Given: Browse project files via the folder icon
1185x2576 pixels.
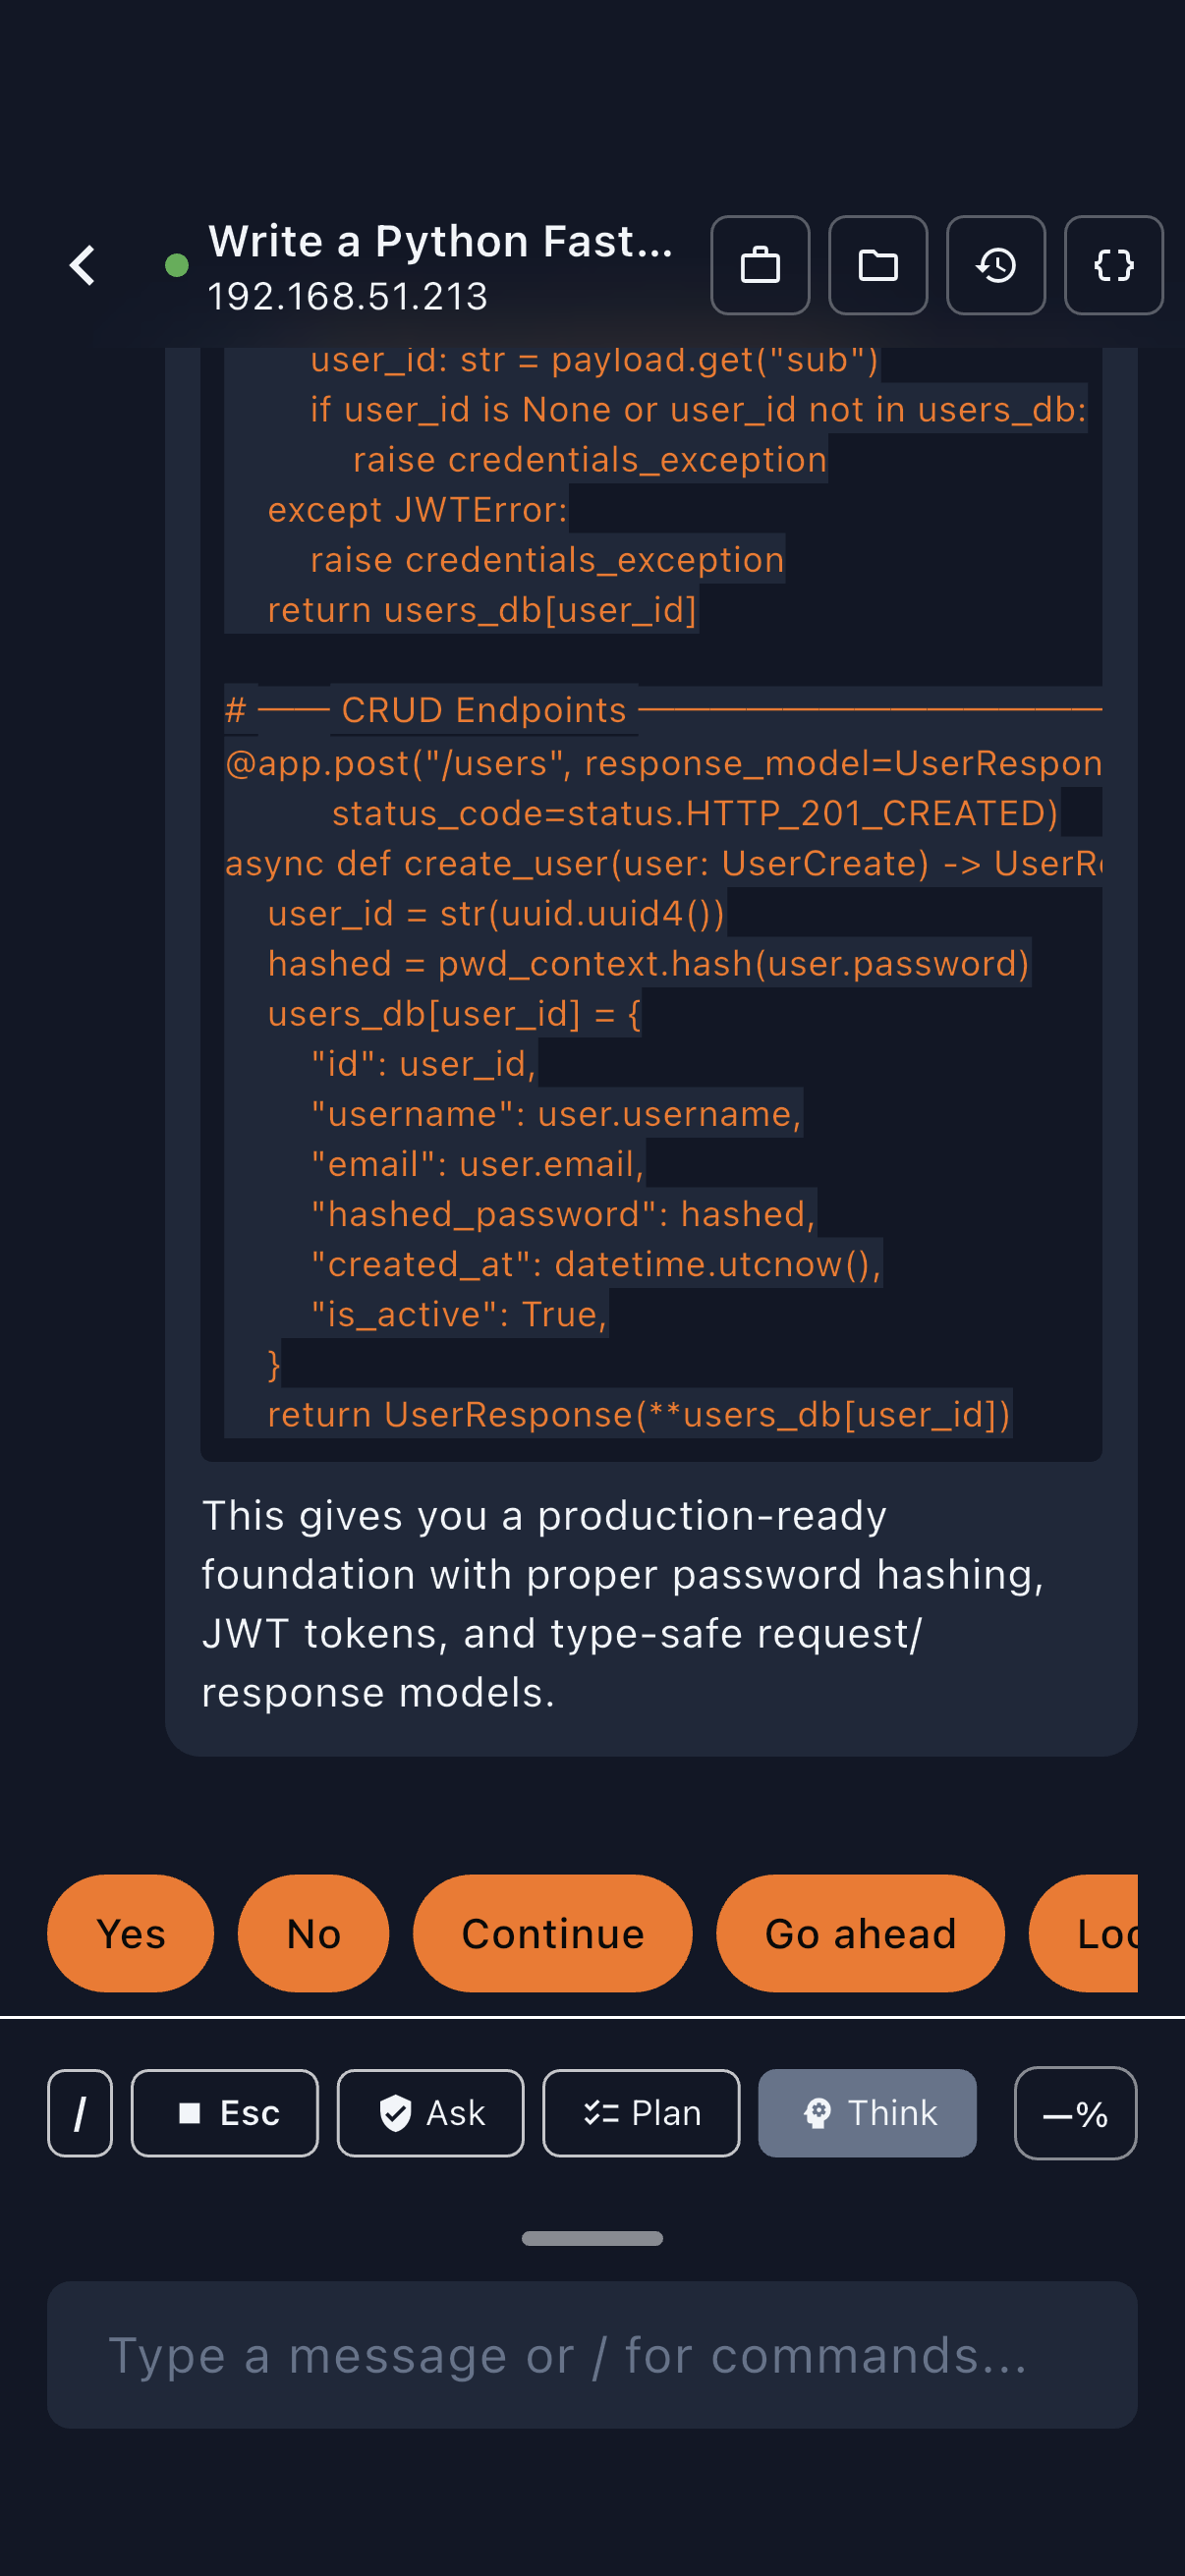Looking at the screenshot, I should coord(878,266).
